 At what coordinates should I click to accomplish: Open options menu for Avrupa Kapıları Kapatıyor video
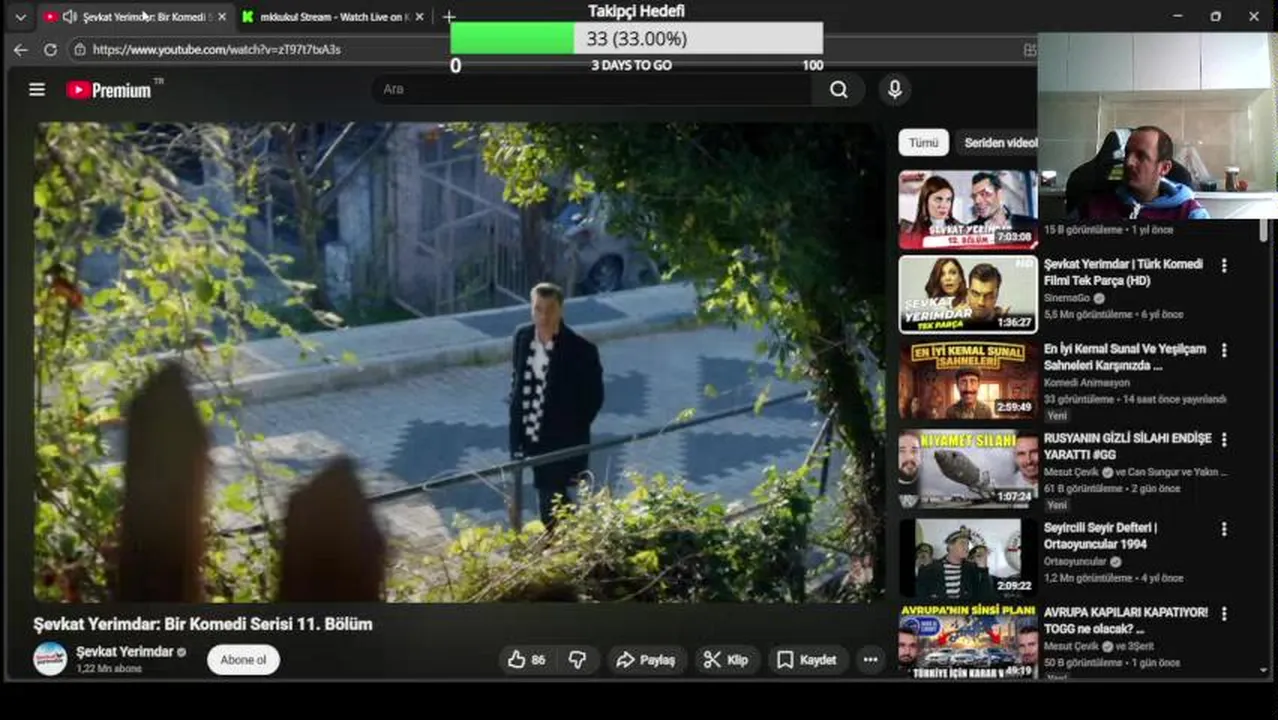1224,614
